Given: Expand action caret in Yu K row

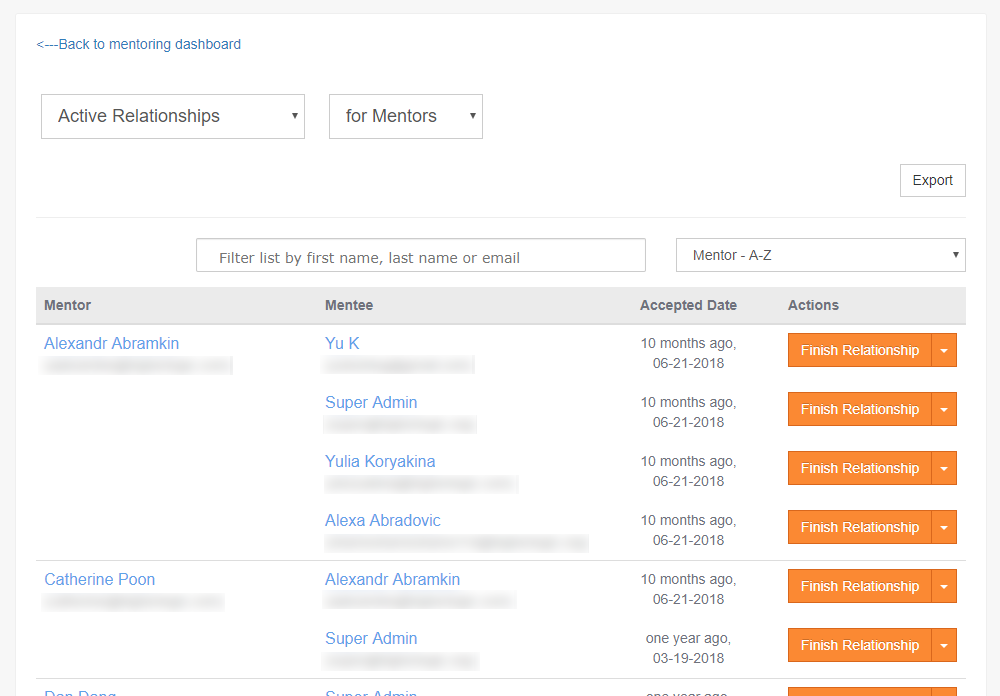Looking at the screenshot, I should [x=944, y=350].
